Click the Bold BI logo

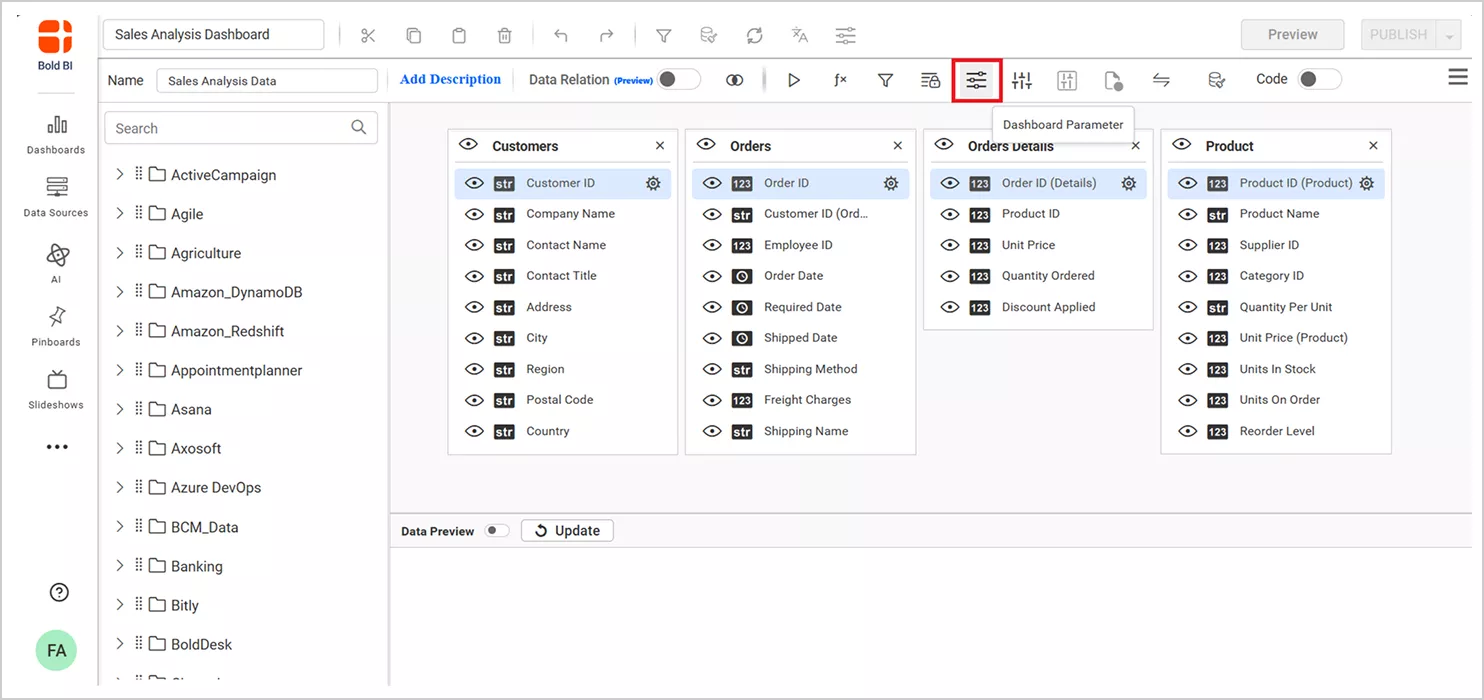point(56,46)
